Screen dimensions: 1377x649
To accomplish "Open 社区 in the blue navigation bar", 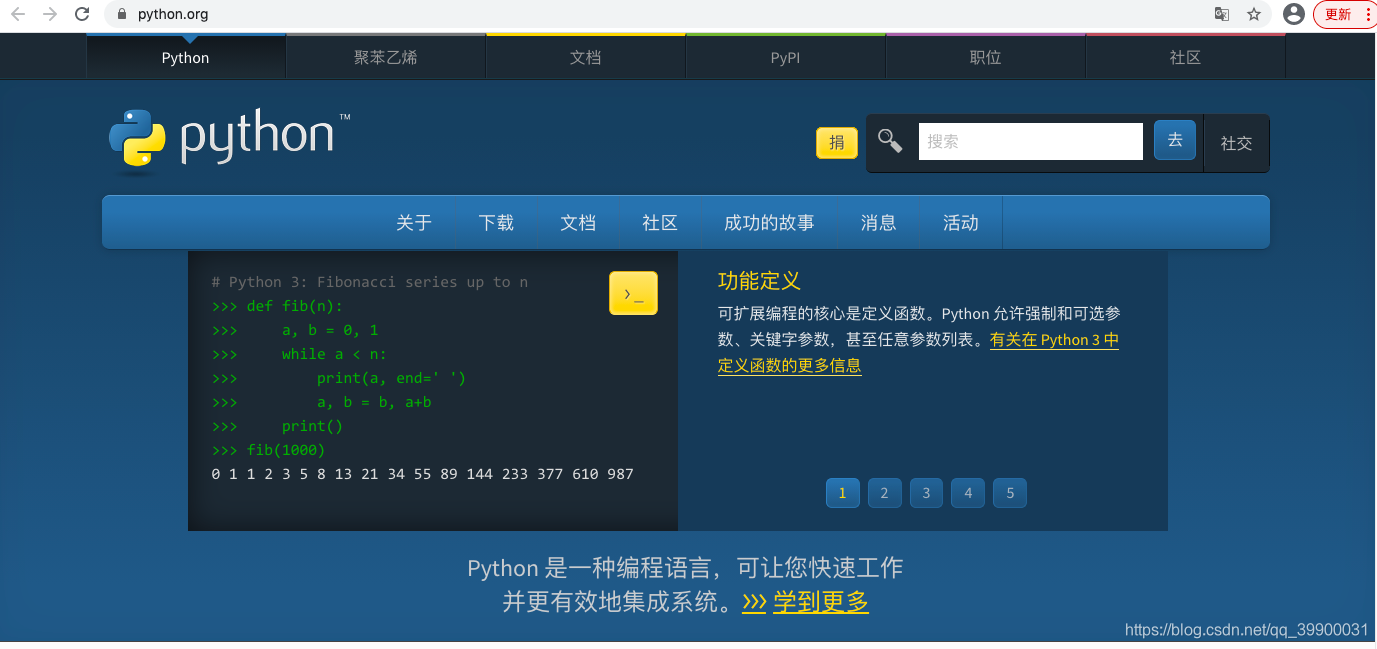I will coord(660,222).
